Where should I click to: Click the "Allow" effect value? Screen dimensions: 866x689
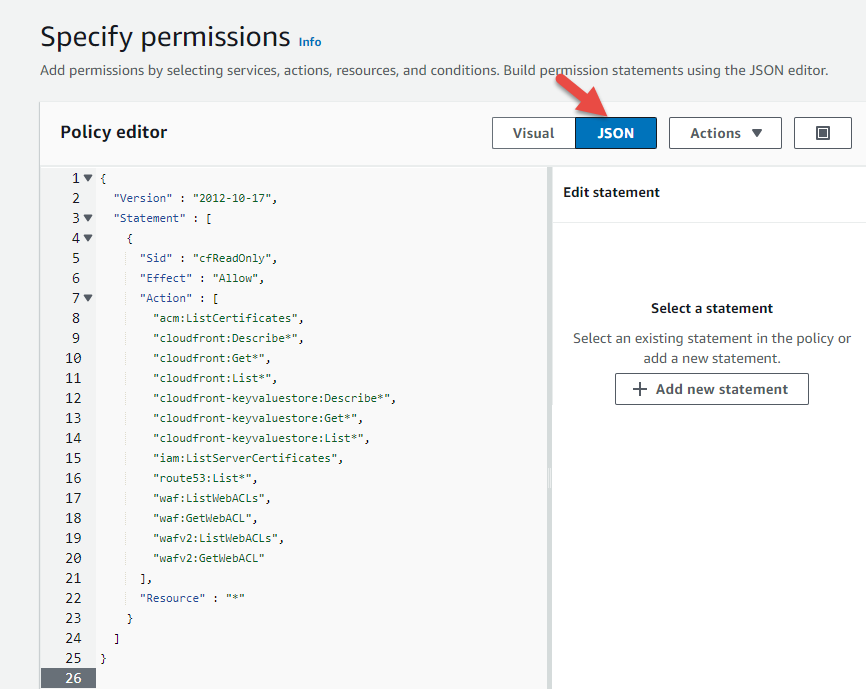pos(235,278)
